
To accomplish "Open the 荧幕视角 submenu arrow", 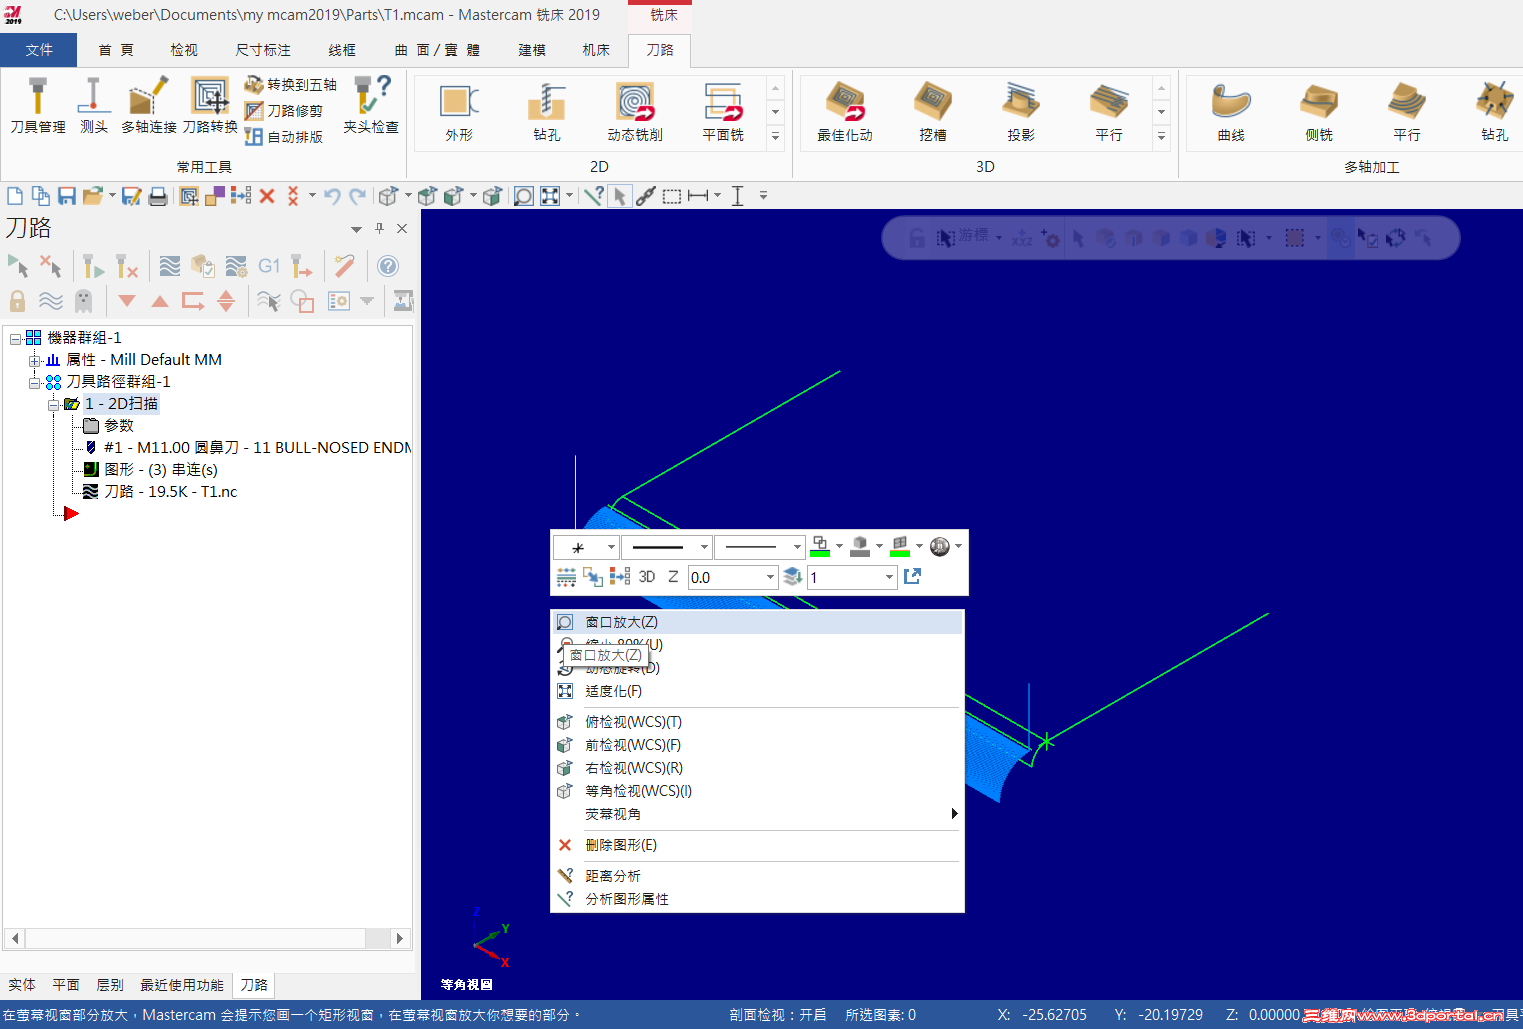I will click(954, 814).
